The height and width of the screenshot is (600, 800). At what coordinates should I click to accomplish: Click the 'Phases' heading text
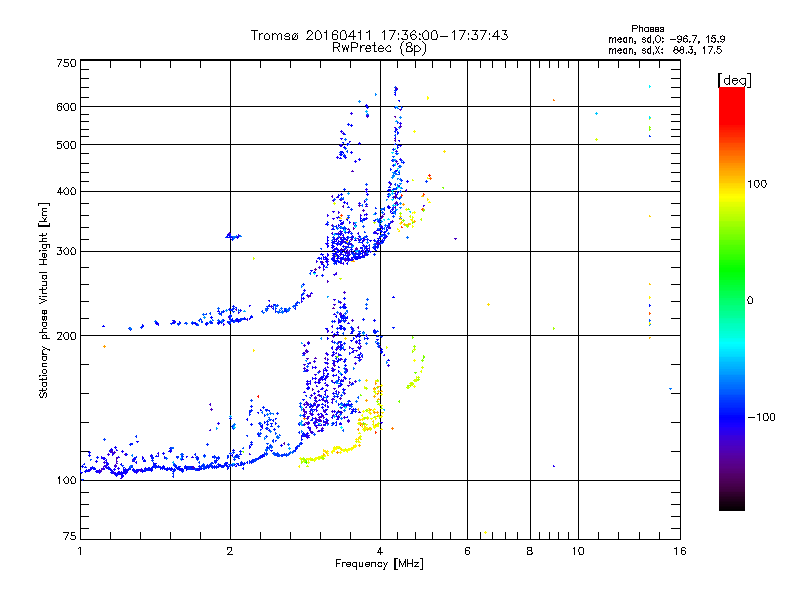pyautogui.click(x=647, y=29)
